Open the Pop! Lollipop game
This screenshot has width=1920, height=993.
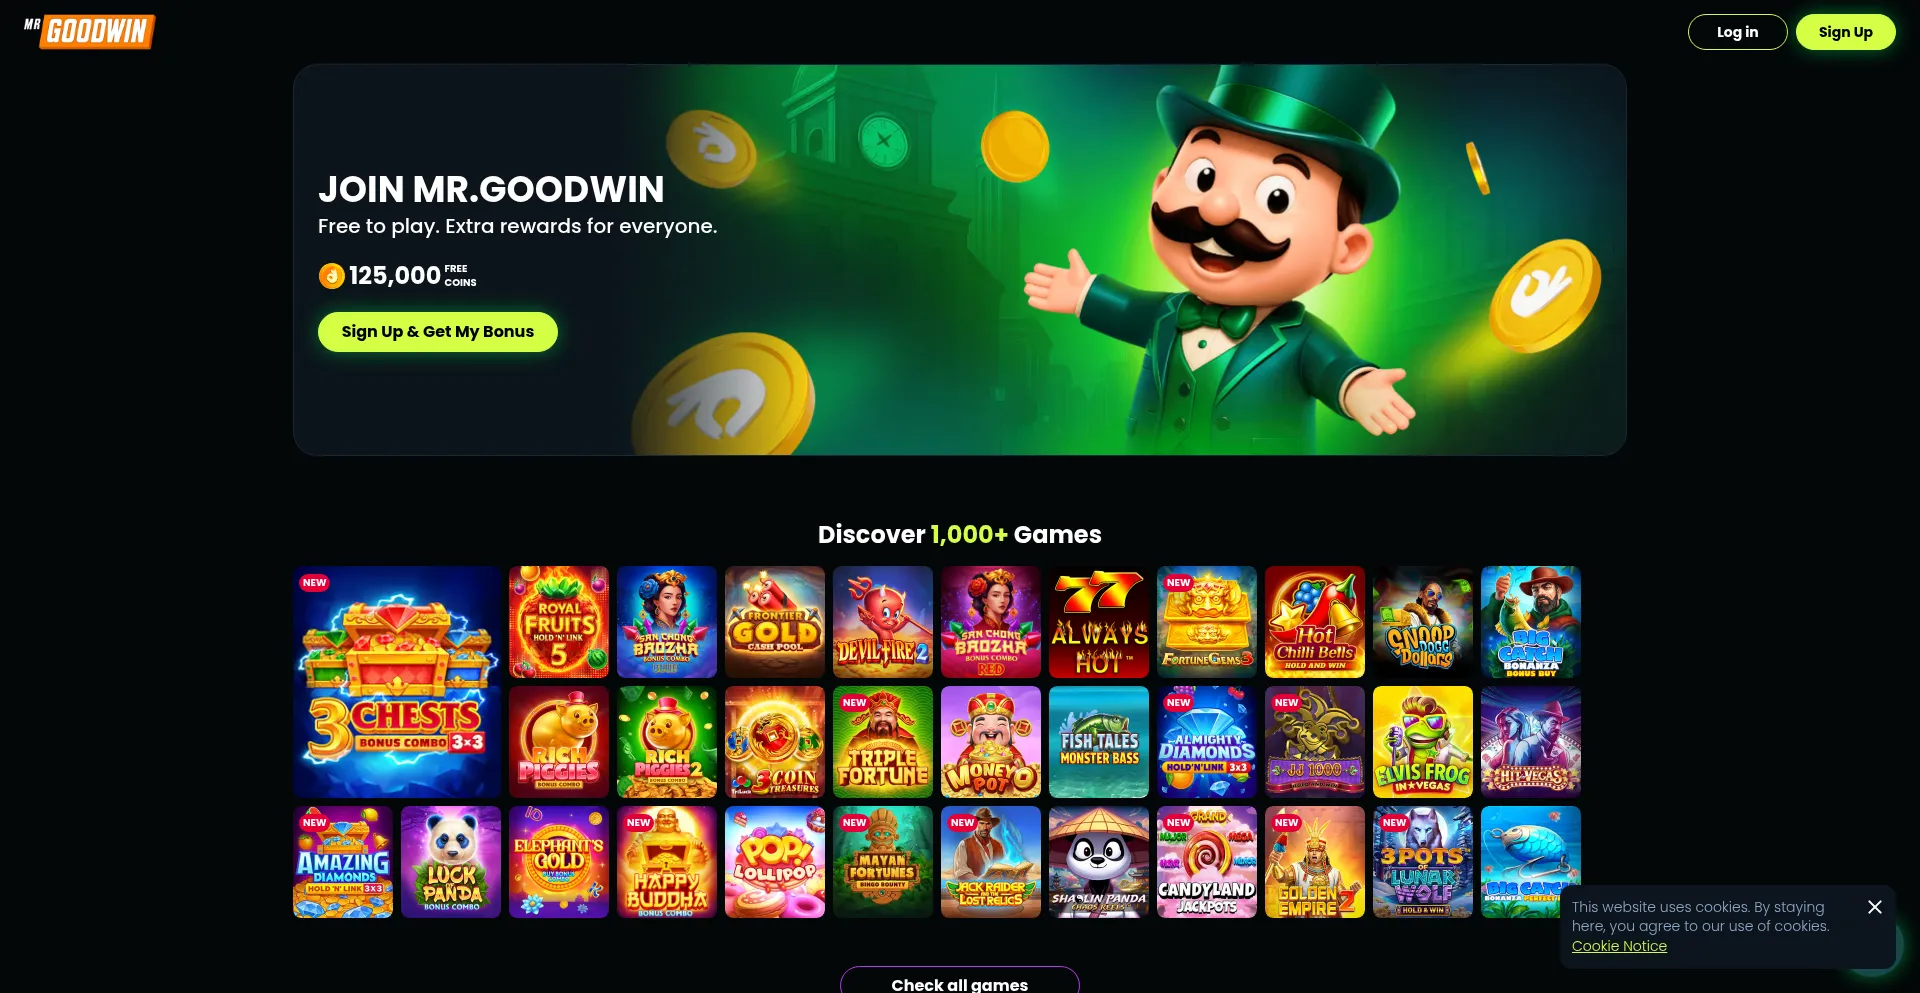tap(775, 862)
